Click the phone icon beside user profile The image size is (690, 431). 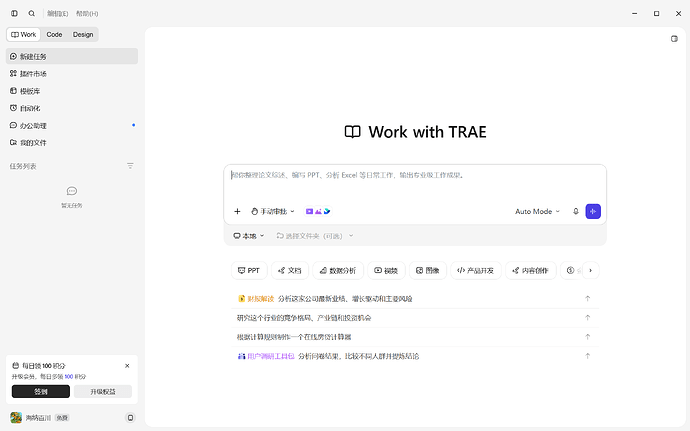[x=130, y=417]
